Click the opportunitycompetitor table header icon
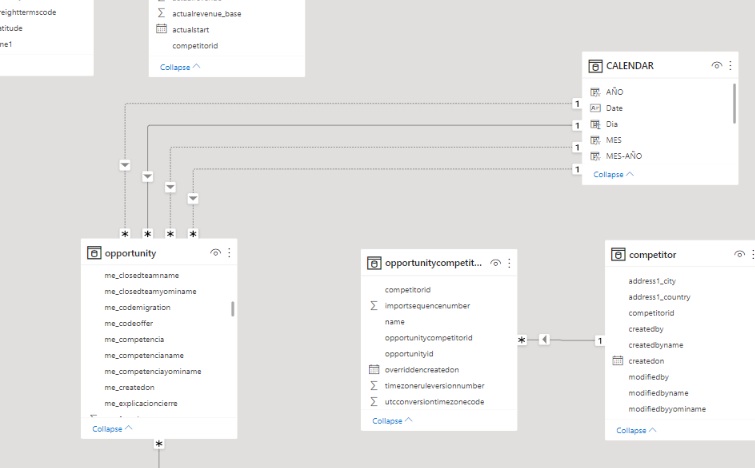The image size is (755, 468). 374,263
